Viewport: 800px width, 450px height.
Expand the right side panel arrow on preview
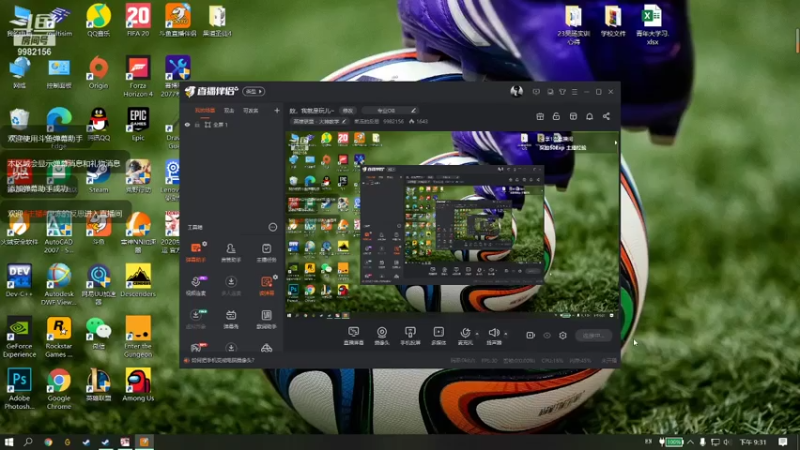point(616,143)
